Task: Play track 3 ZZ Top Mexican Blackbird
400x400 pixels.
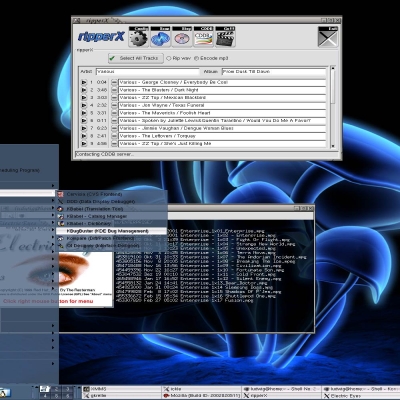Action: tap(84, 98)
